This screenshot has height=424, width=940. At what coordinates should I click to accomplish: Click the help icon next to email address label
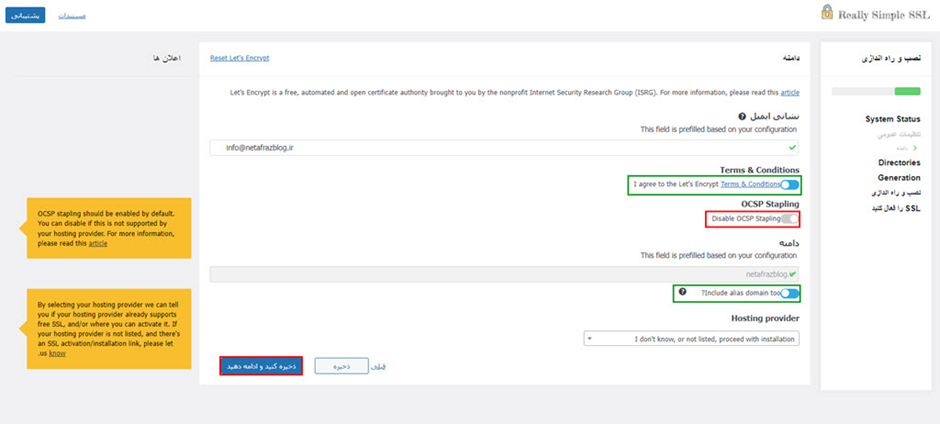[x=742, y=116]
